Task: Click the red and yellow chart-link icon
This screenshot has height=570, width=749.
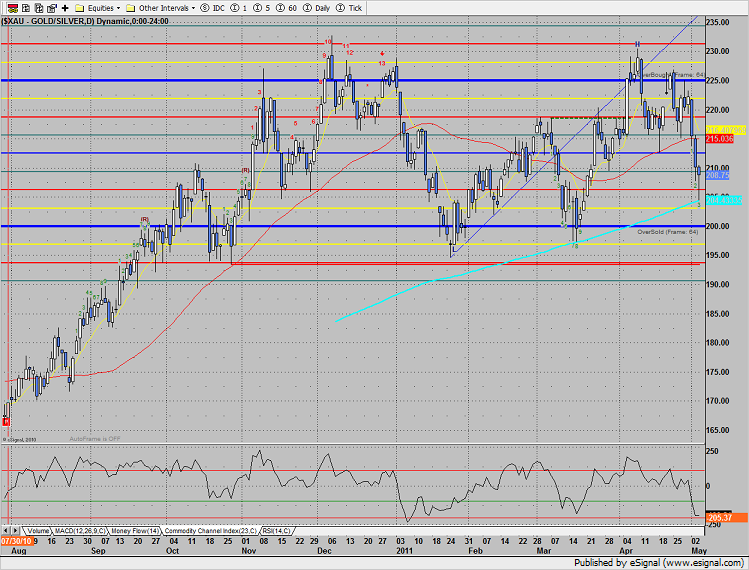Action: [x=13, y=8]
